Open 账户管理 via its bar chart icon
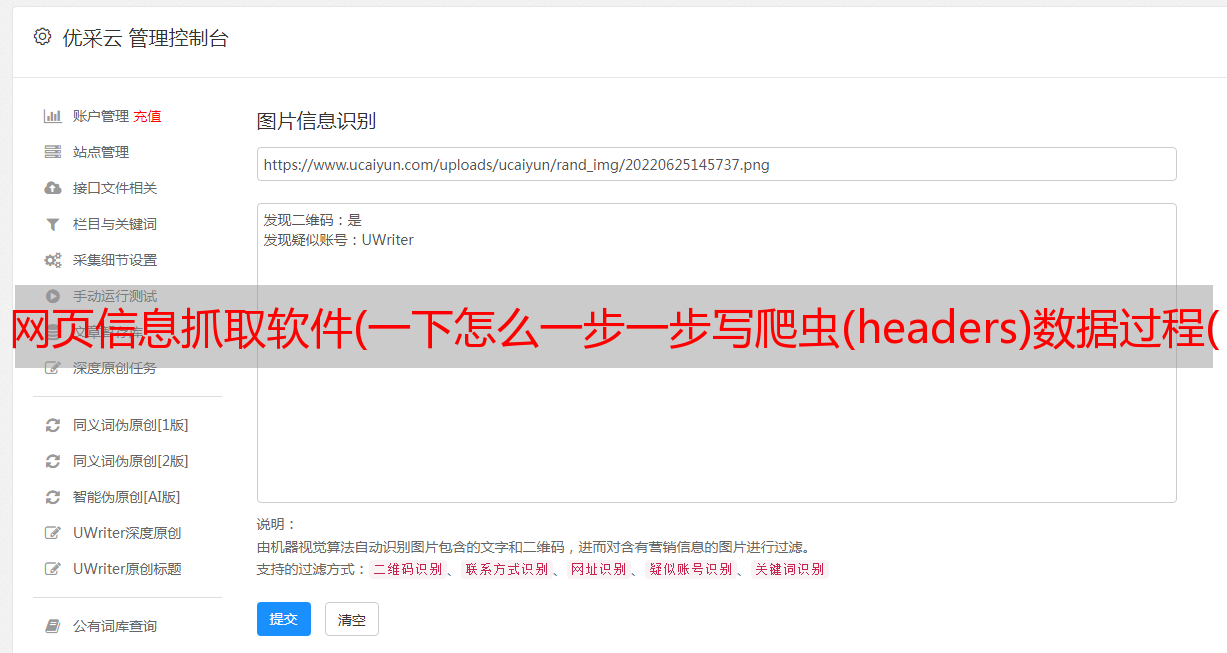1227x653 pixels. 53,116
